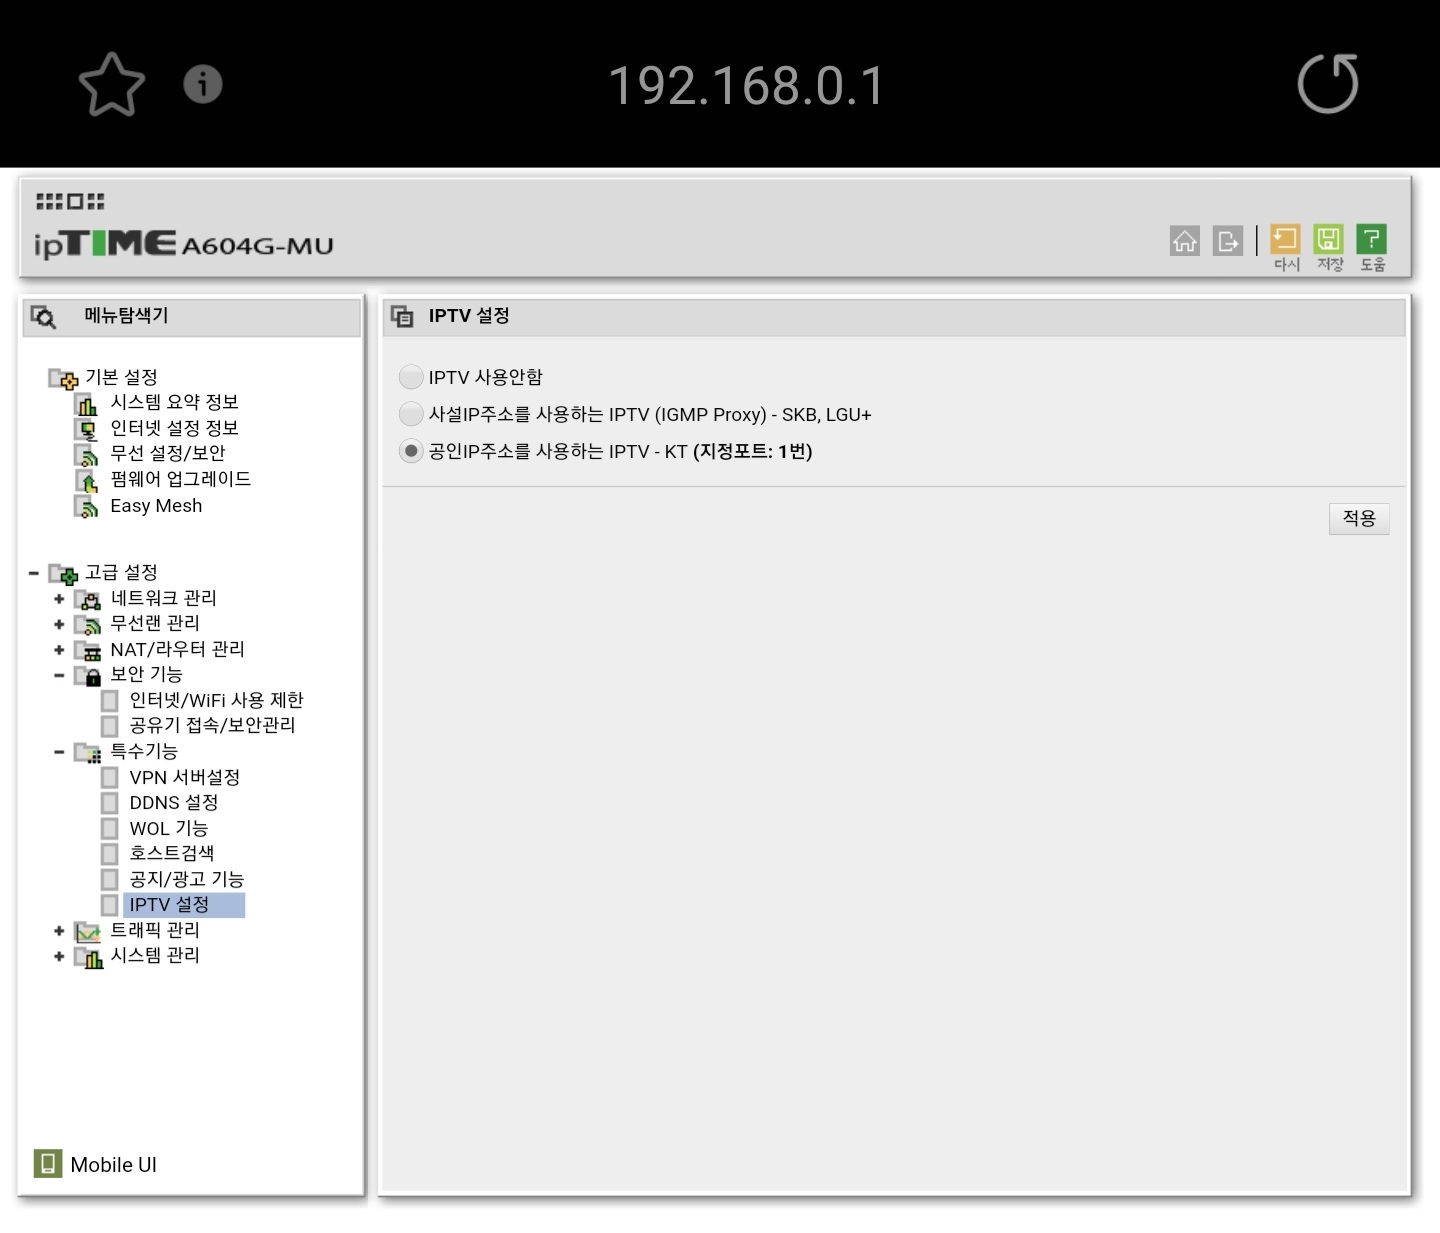Open 공유기 접속/보안관리

point(212,725)
